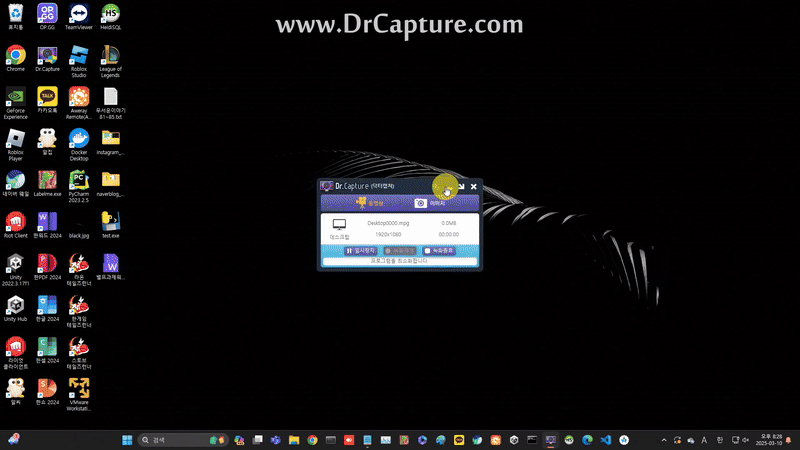Select the test.exe desktop icon
This screenshot has height=450, width=800.
(x=110, y=226)
